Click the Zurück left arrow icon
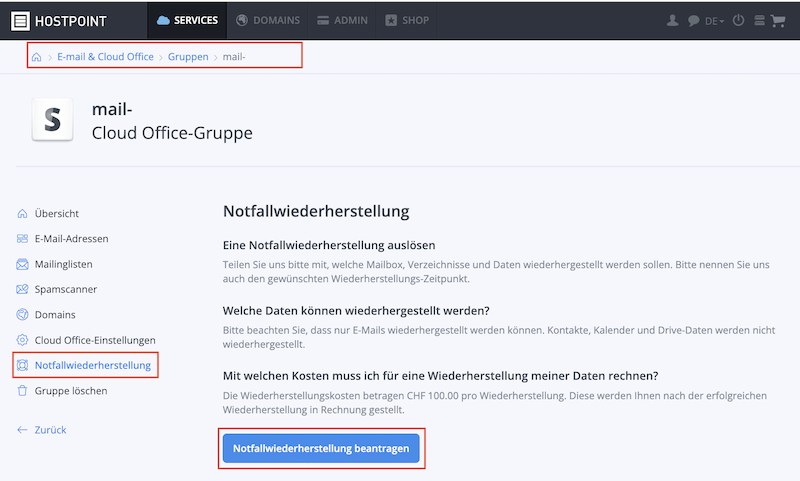Viewport: 800px width, 481px height. tap(22, 430)
